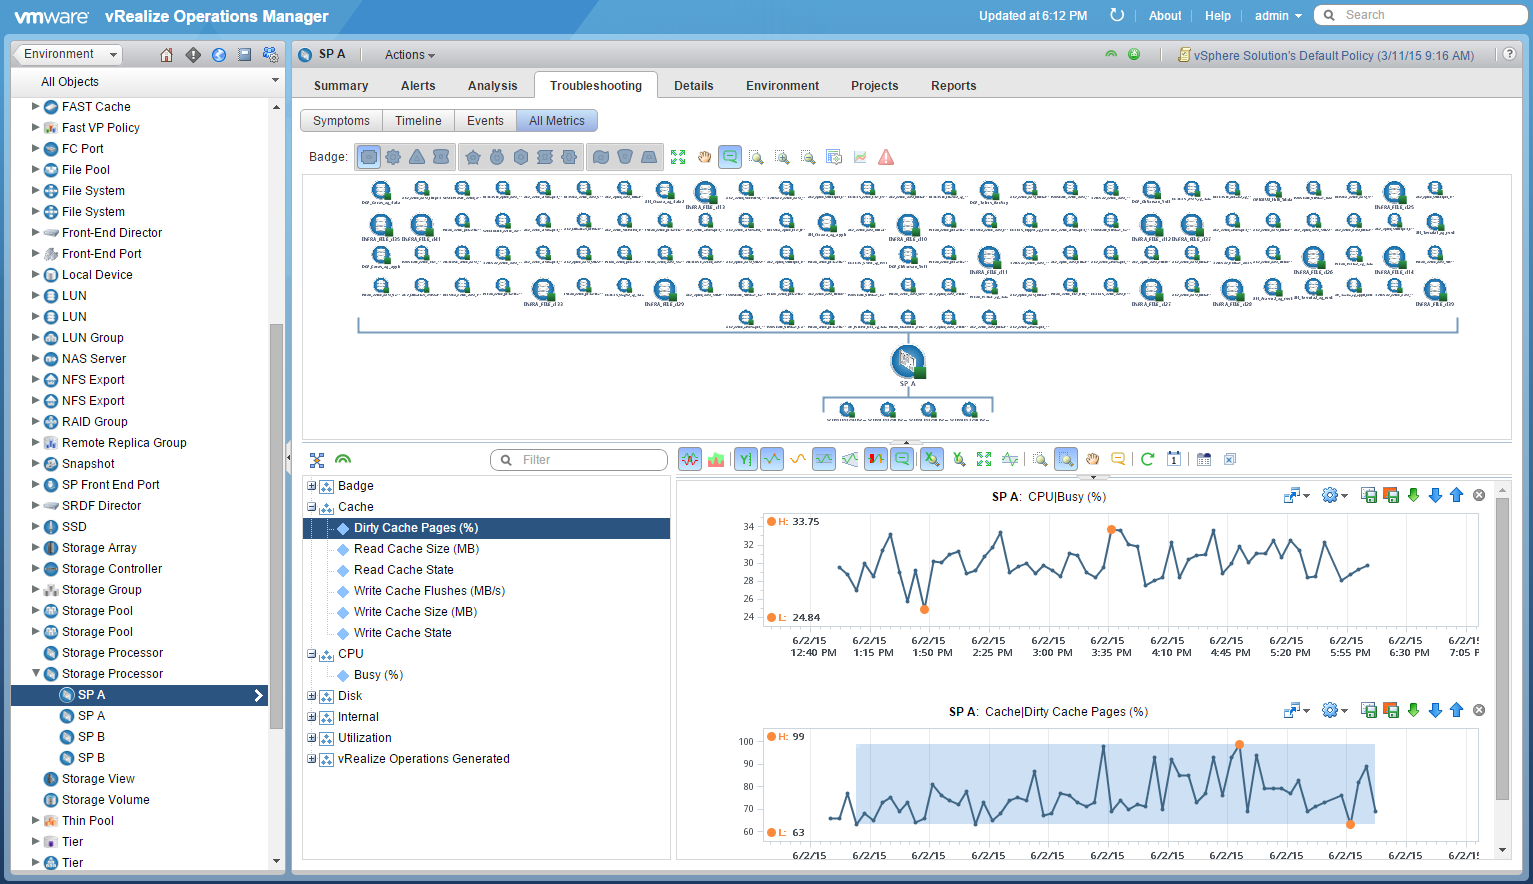
Task: Move CPU Busy chart down with blue arrow
Action: 1435,495
